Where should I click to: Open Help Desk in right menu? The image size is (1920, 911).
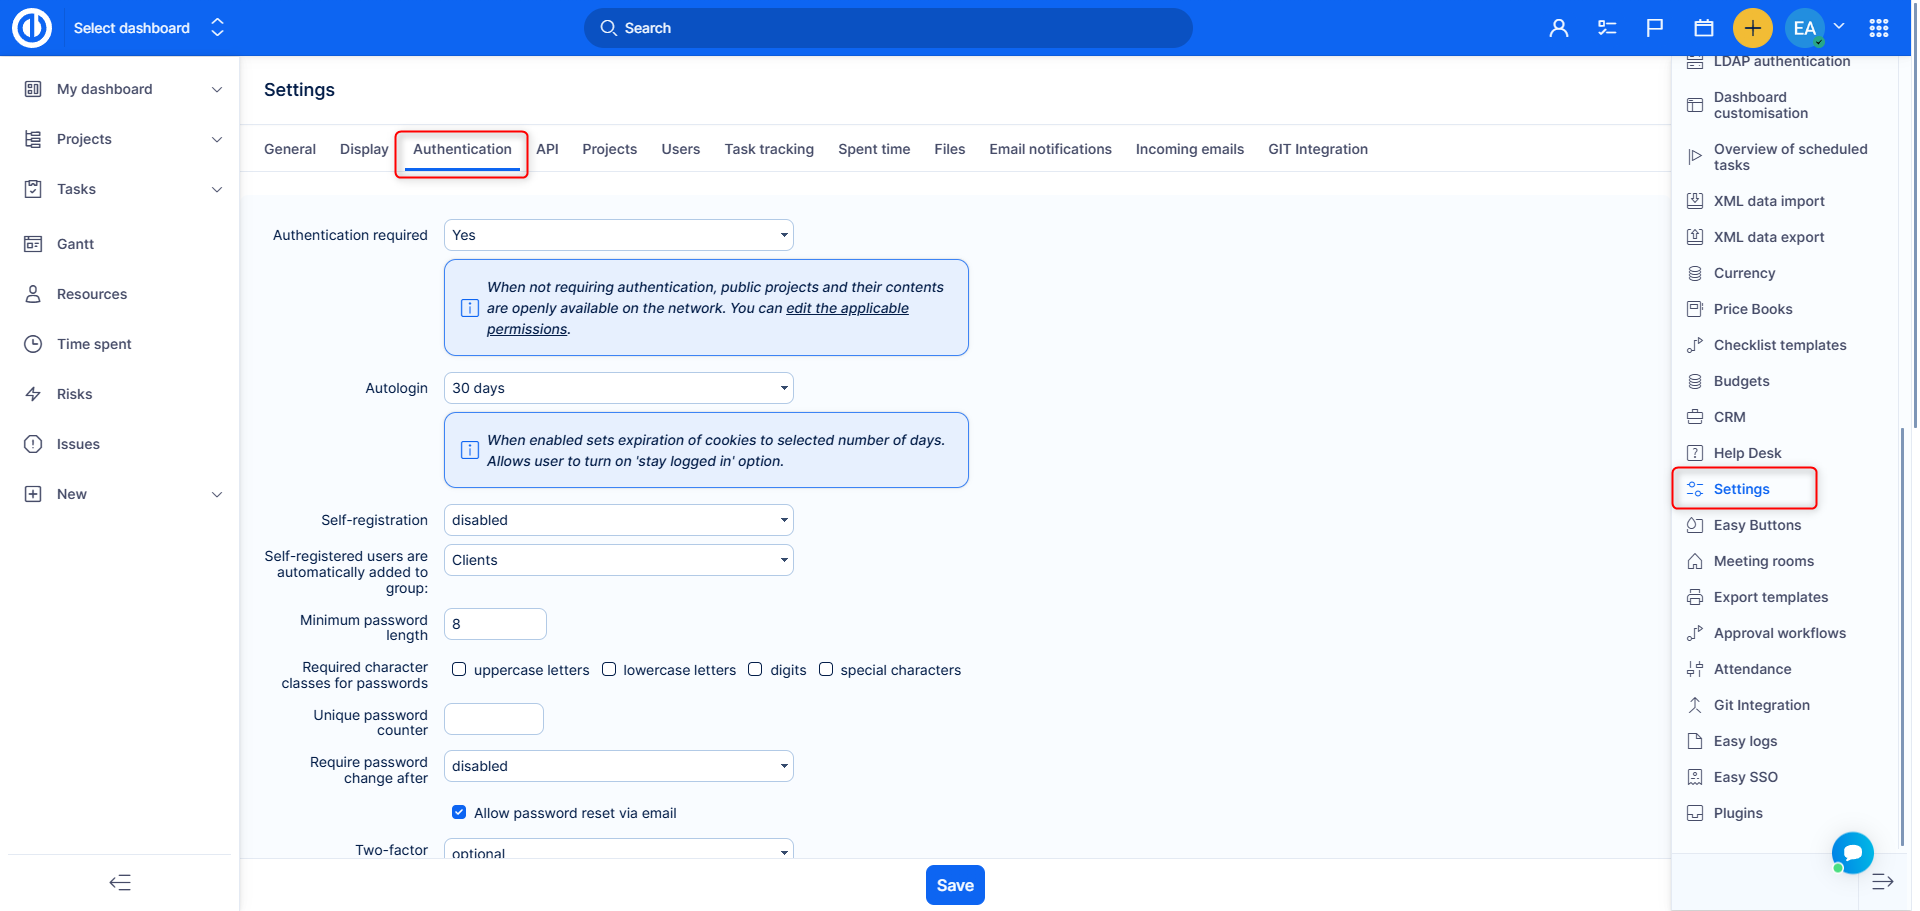[x=1747, y=453]
